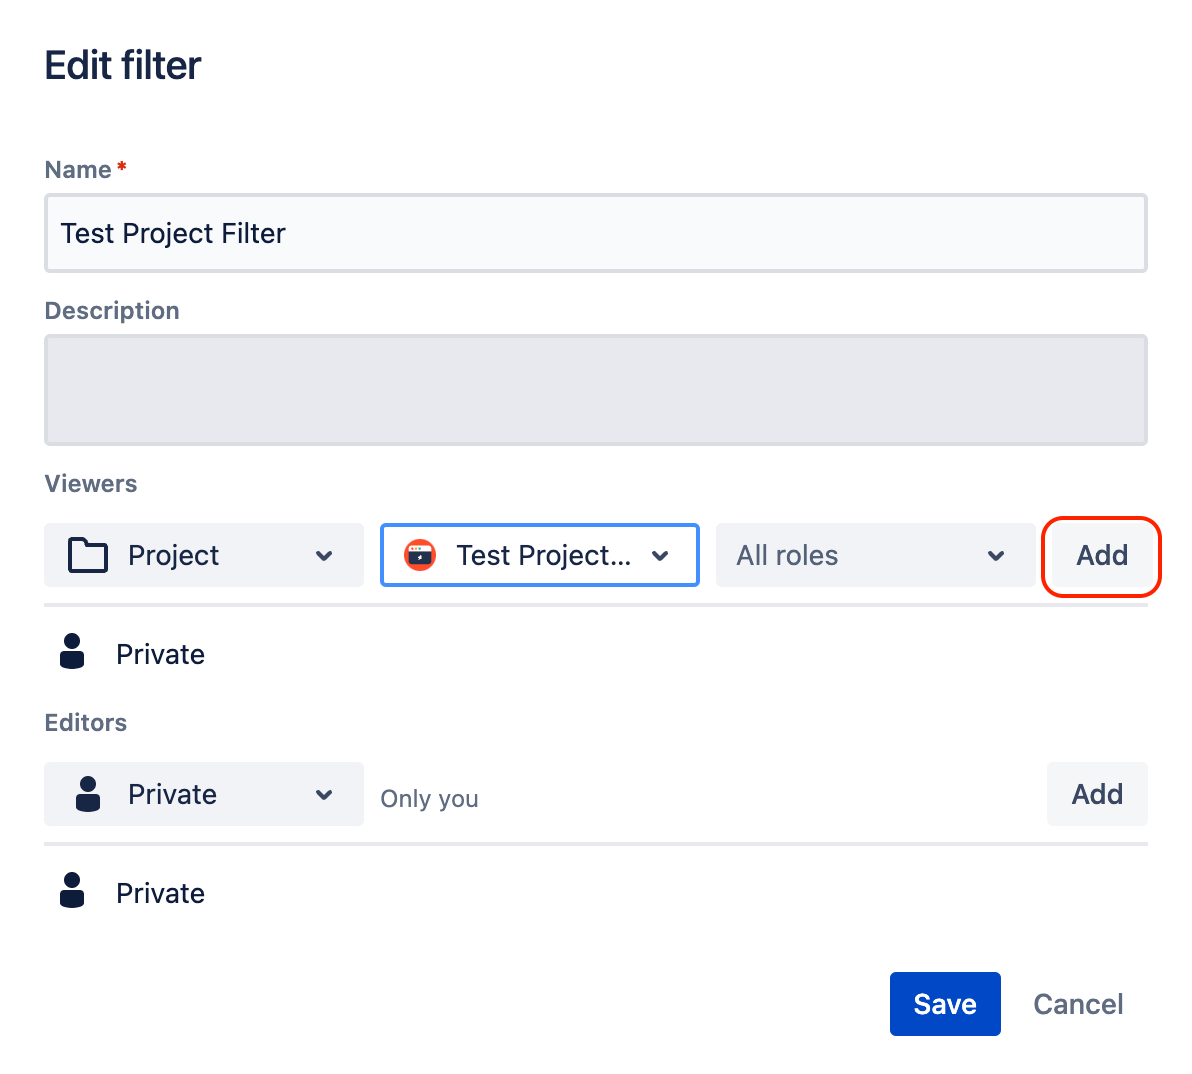The image size is (1192, 1074).
Task: Click the person icon beside Private under Editors
Action: click(71, 890)
